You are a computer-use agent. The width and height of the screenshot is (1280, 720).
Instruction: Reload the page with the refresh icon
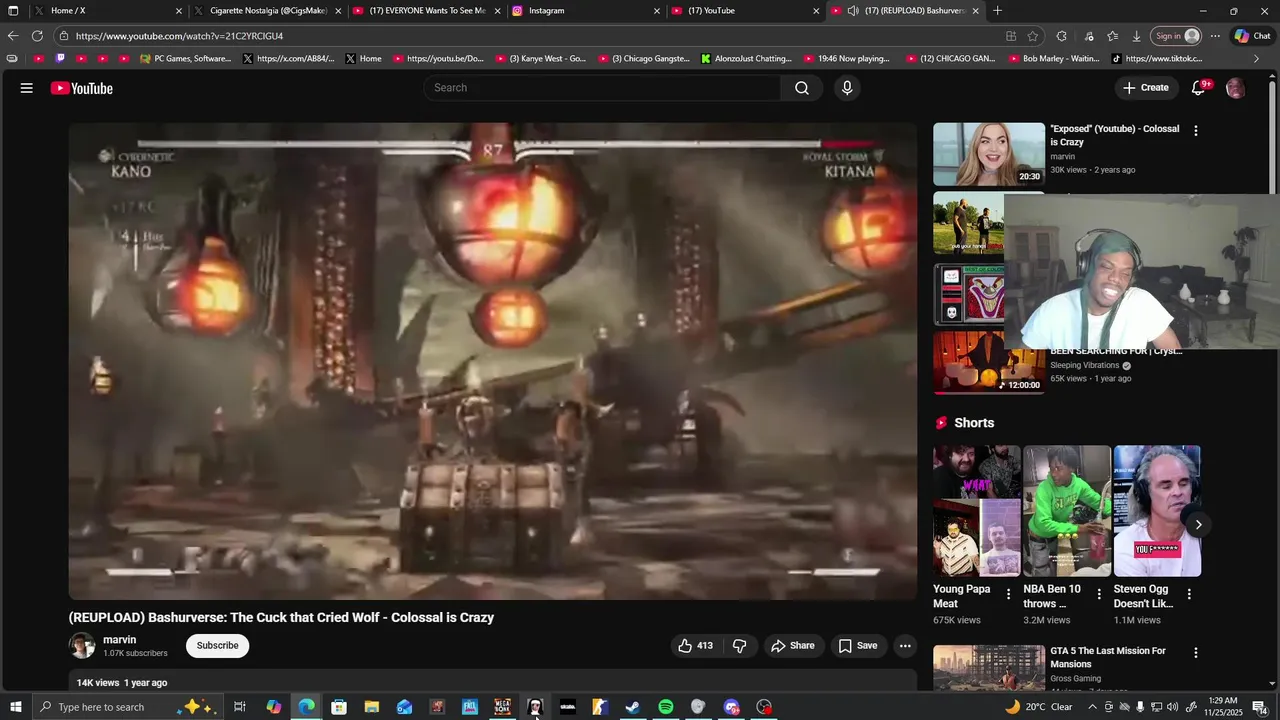(x=37, y=36)
